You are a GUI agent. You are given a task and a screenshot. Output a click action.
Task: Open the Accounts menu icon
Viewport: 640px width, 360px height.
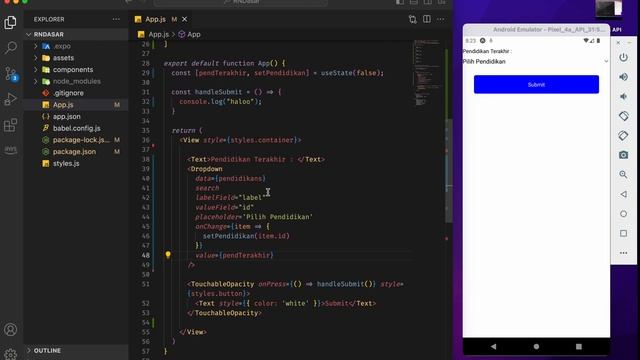click(x=11, y=329)
